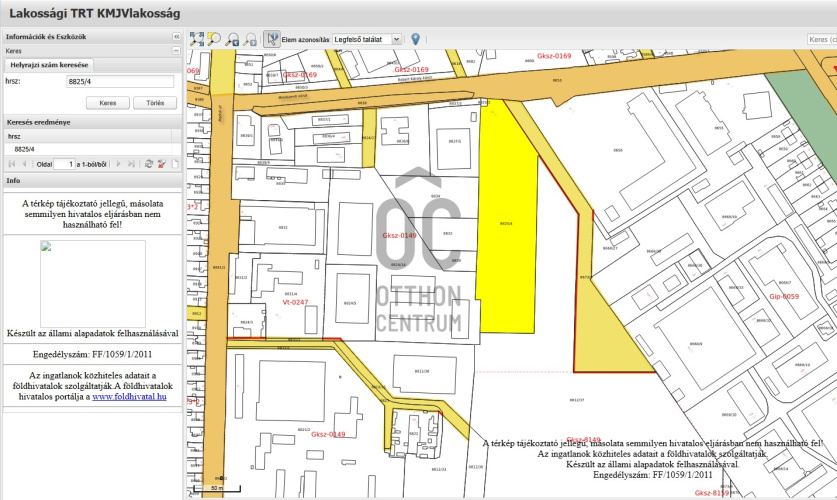Image resolution: width=837 pixels, height=500 pixels.
Task: Click the hrsz input field
Action: (x=120, y=81)
